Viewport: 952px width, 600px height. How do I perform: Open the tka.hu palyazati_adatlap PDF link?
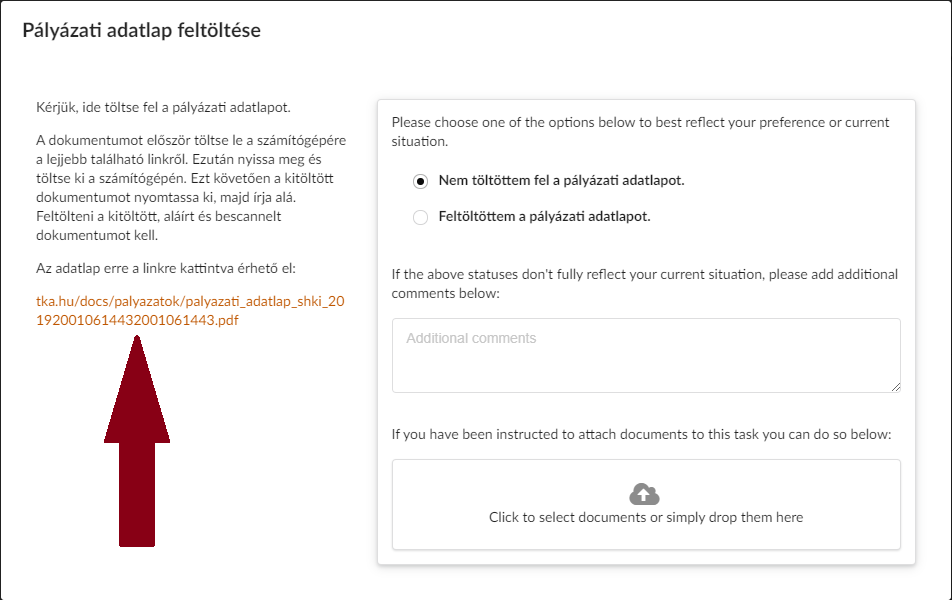coord(190,310)
